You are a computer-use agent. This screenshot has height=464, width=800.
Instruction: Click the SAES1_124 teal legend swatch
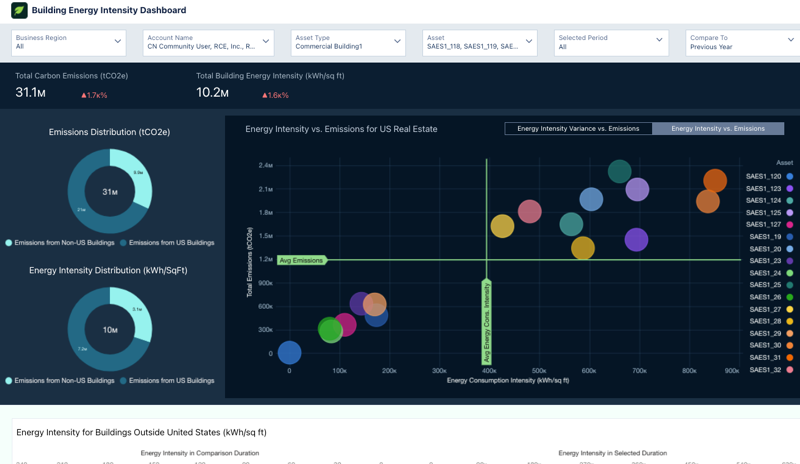pyautogui.click(x=789, y=201)
